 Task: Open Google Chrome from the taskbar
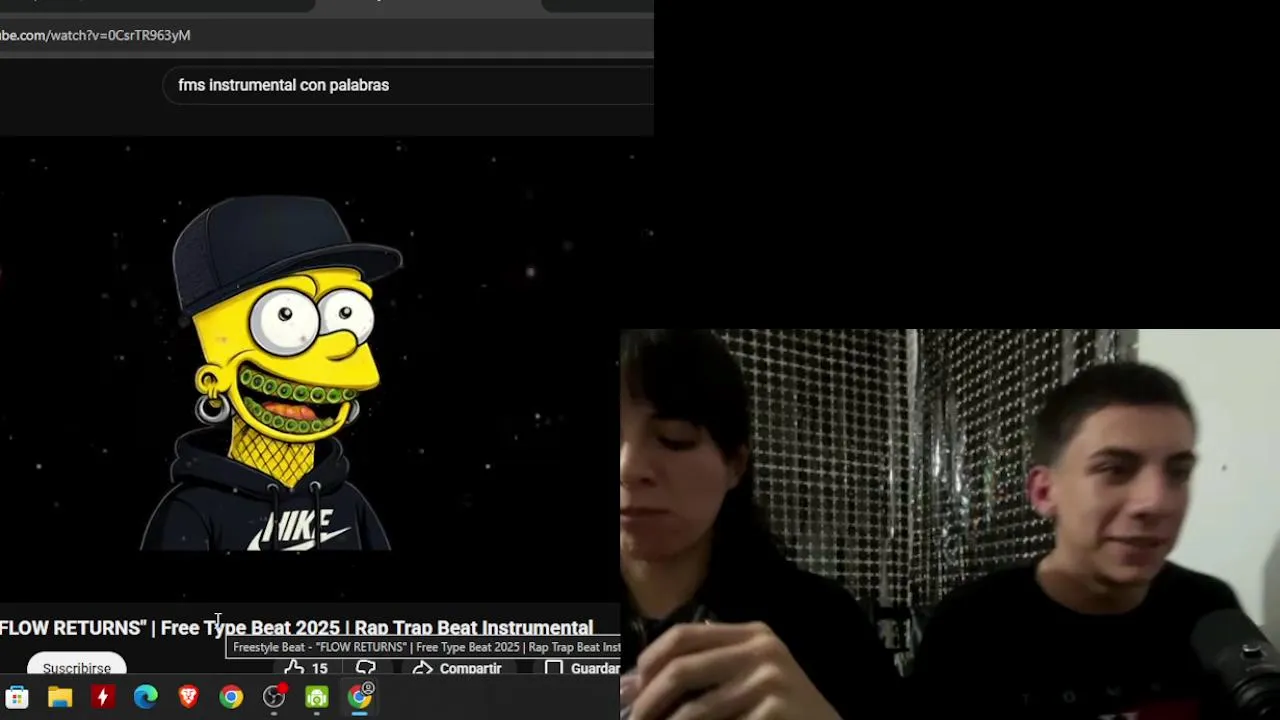[231, 697]
